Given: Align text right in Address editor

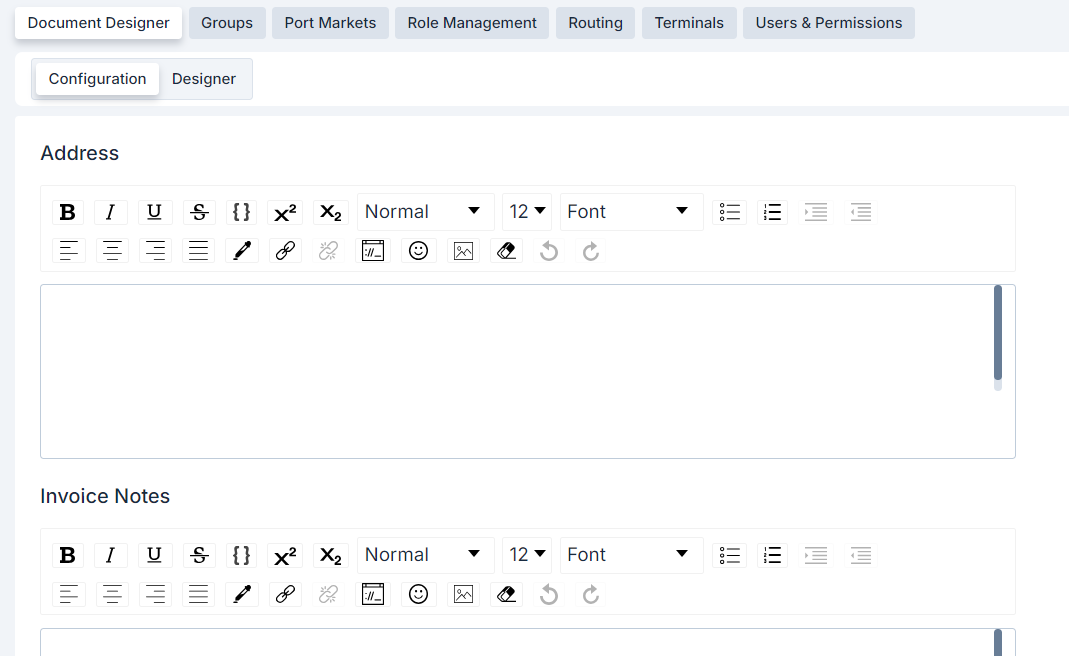Looking at the screenshot, I should [155, 251].
